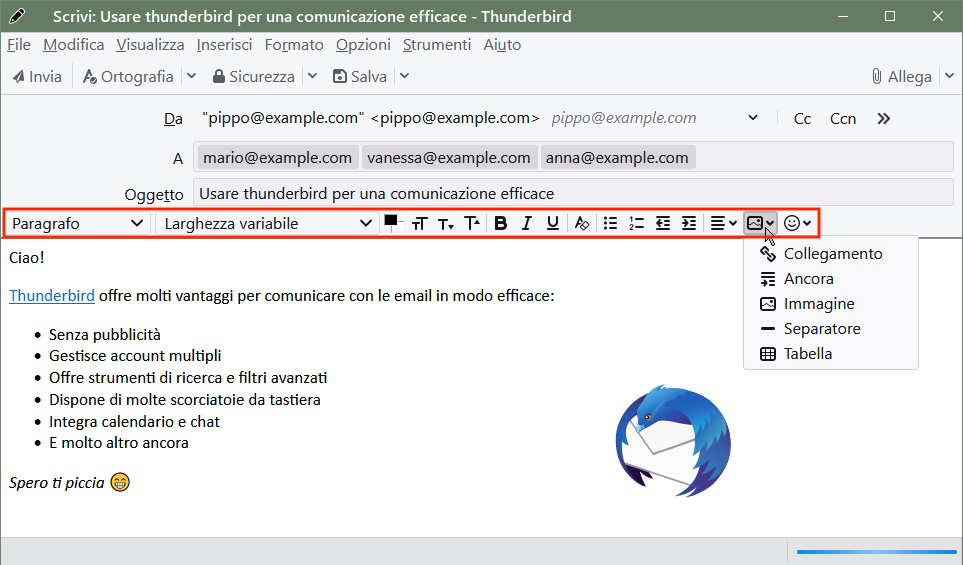This screenshot has width=963, height=565.
Task: Open the Larghezza variabile font dropdown
Action: (x=267, y=224)
